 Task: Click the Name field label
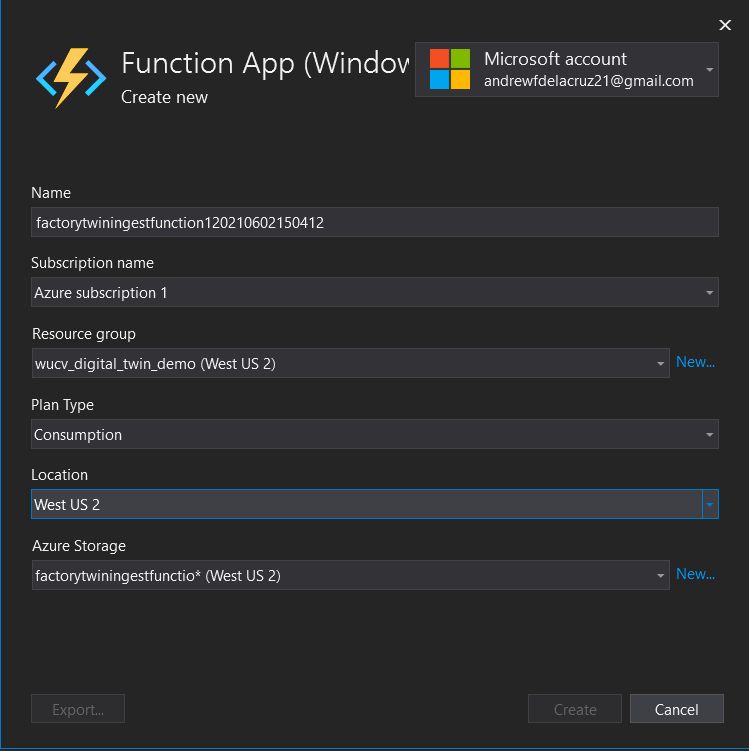pos(51,193)
